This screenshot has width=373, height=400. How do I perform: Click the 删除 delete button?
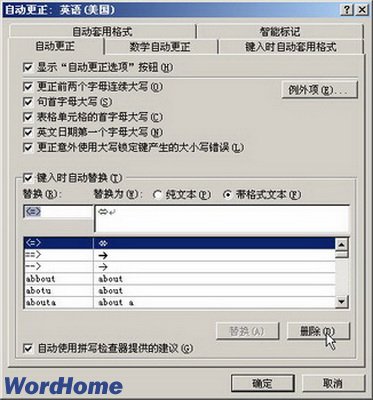point(318,331)
